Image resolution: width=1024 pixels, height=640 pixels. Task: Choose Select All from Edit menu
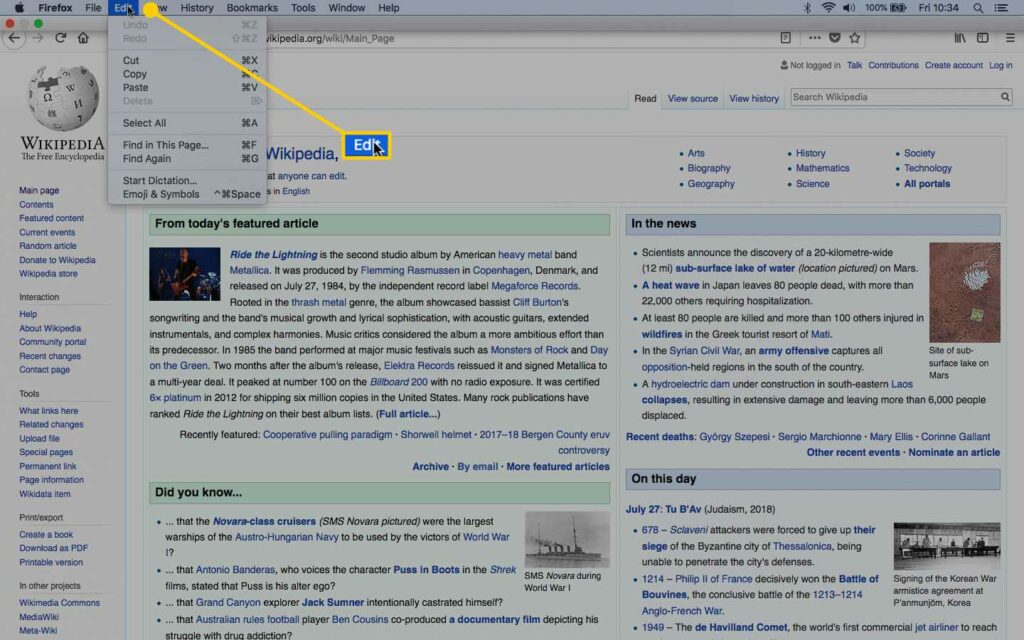pos(145,123)
